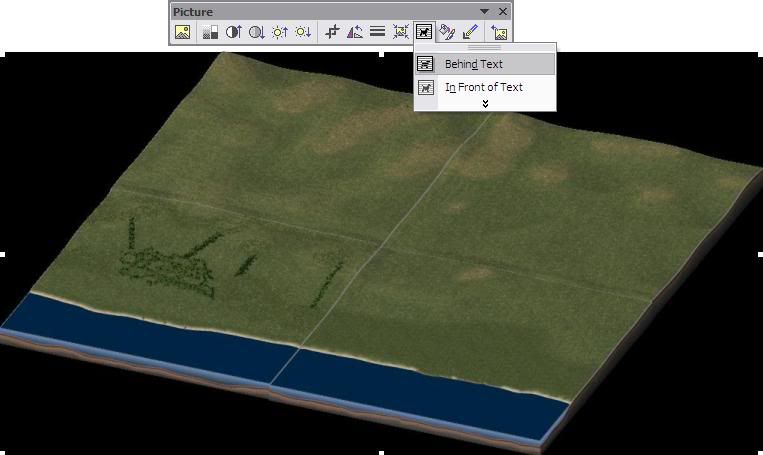
Task: Grab the wrapping menu's move handle
Action: [485, 48]
